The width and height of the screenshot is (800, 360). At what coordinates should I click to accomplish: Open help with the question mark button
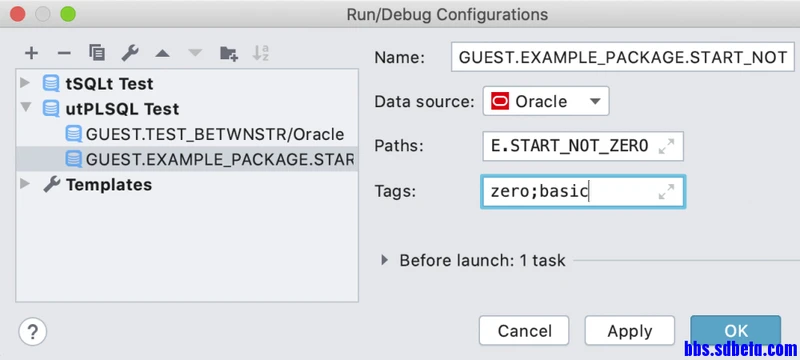[33, 332]
